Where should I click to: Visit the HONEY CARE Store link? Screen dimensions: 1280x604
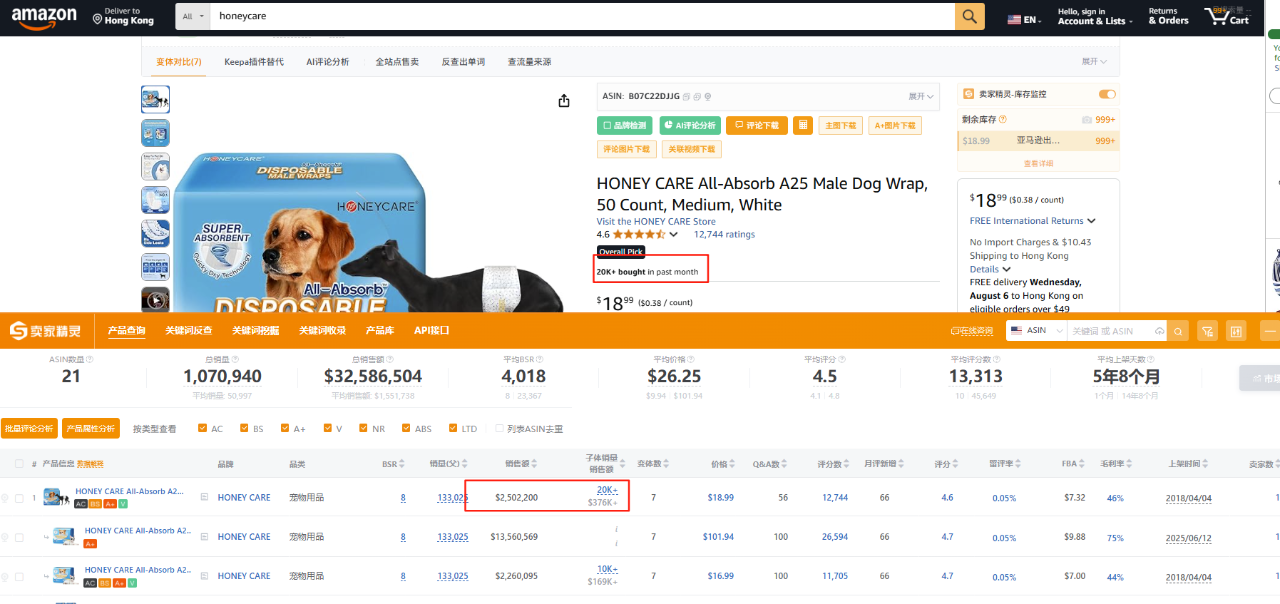click(x=656, y=222)
